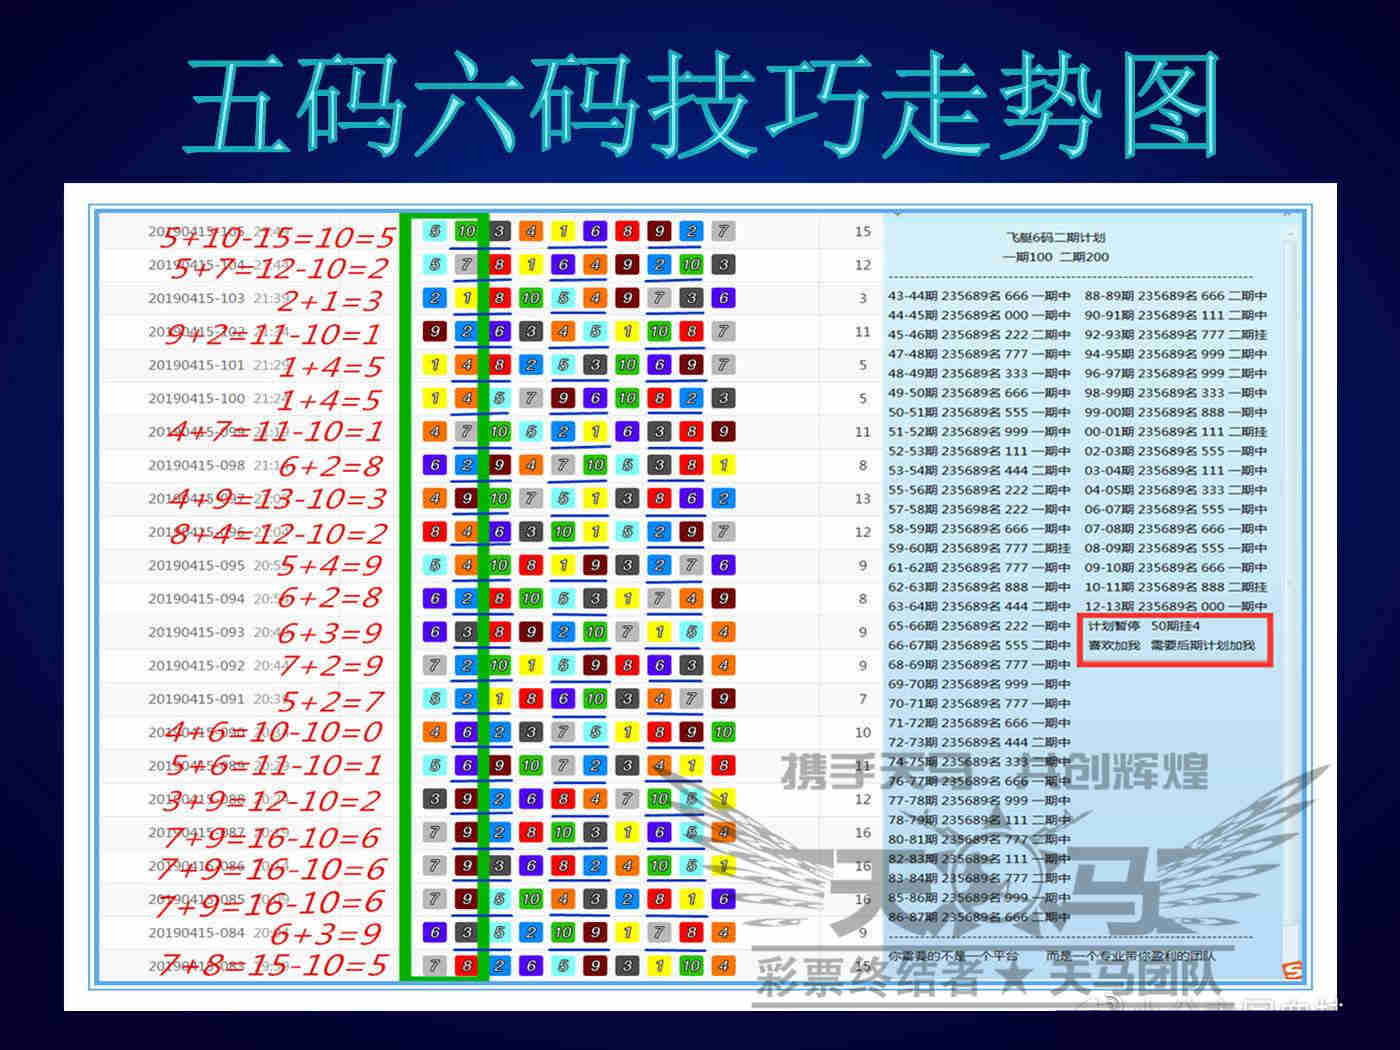1400x1050 pixels.
Task: Click the line 一期100 二期200
Action: (x=1055, y=257)
